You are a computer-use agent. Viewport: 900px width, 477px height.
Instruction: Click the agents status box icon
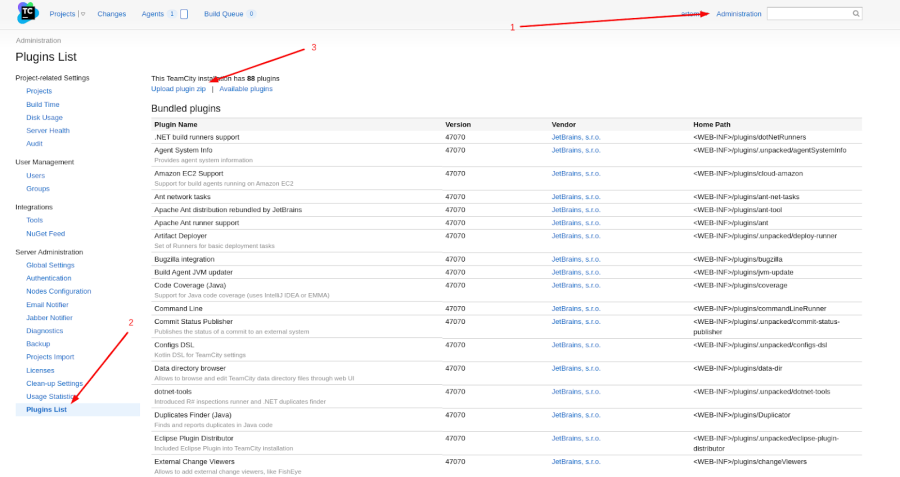click(184, 14)
